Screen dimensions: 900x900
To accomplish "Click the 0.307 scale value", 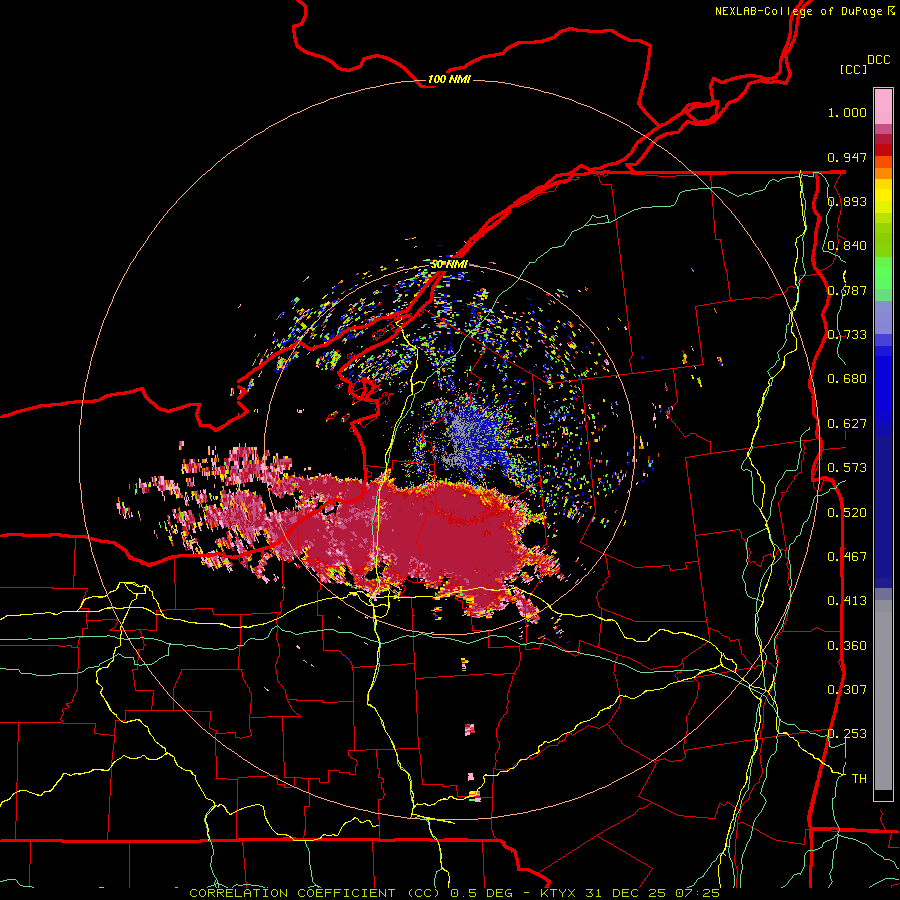I will click(x=847, y=690).
